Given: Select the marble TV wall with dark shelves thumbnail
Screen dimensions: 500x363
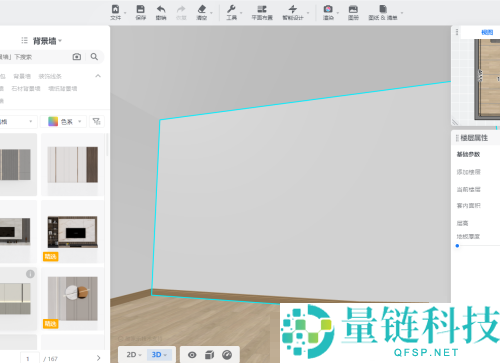Looking at the screenshot, I should coord(73,232).
